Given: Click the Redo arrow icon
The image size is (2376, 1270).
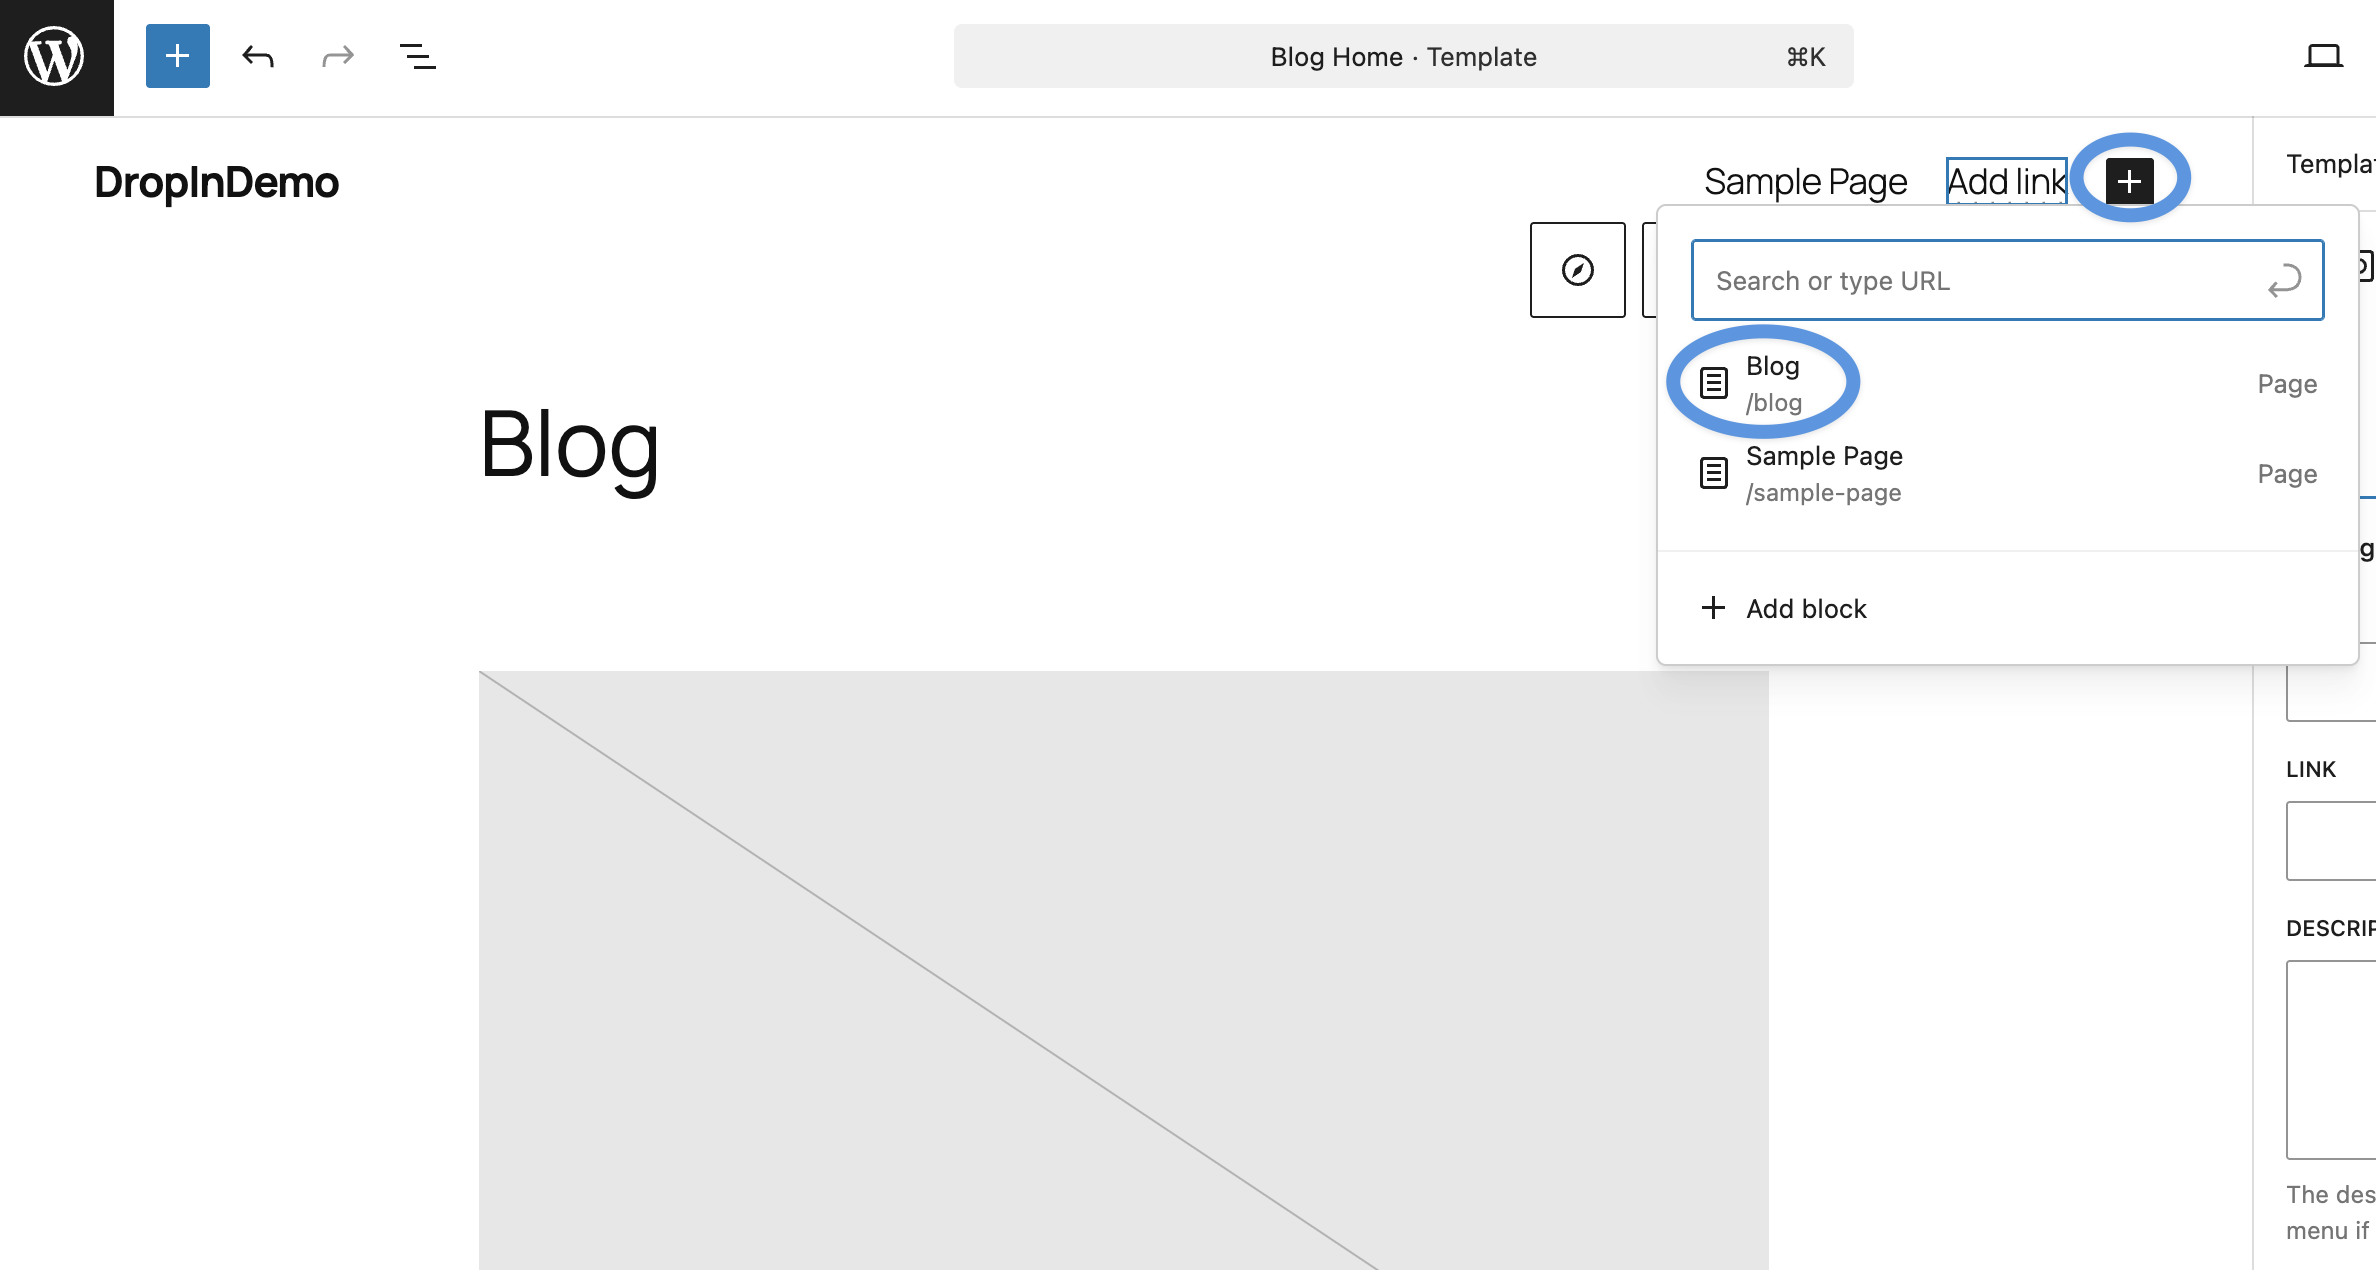Looking at the screenshot, I should 336,56.
